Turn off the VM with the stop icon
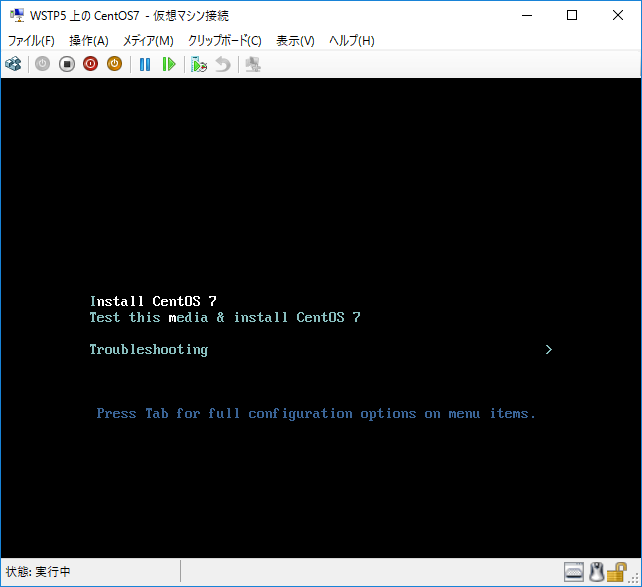This screenshot has width=642, height=587. coord(67,64)
